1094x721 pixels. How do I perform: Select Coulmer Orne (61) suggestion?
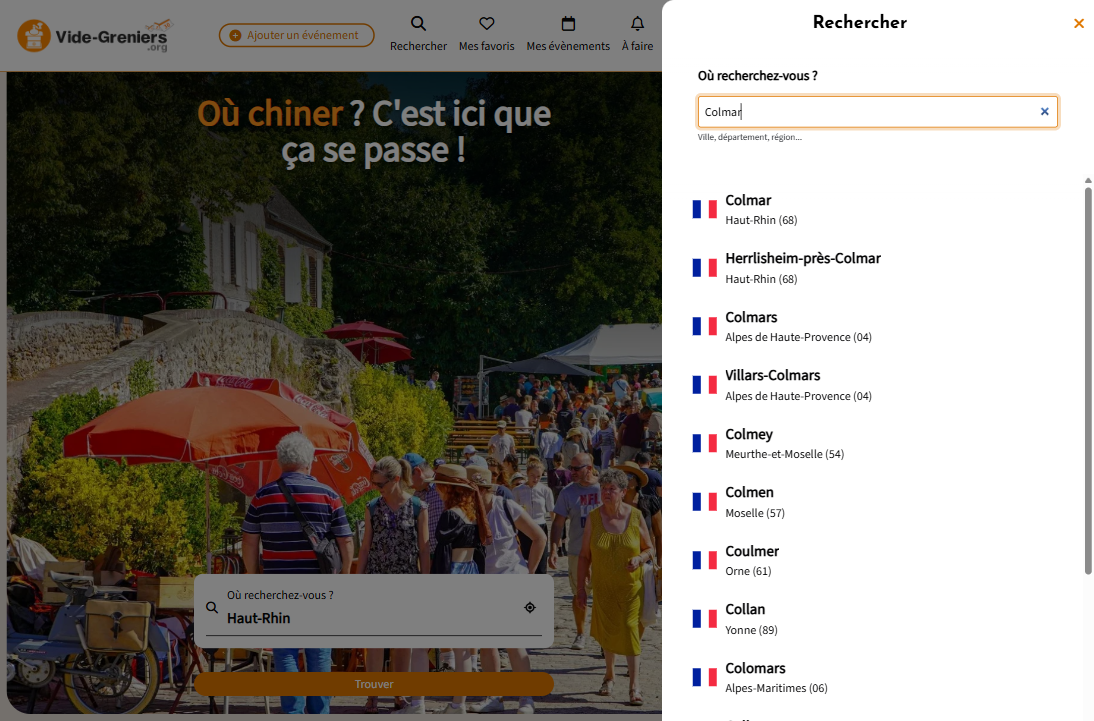752,560
